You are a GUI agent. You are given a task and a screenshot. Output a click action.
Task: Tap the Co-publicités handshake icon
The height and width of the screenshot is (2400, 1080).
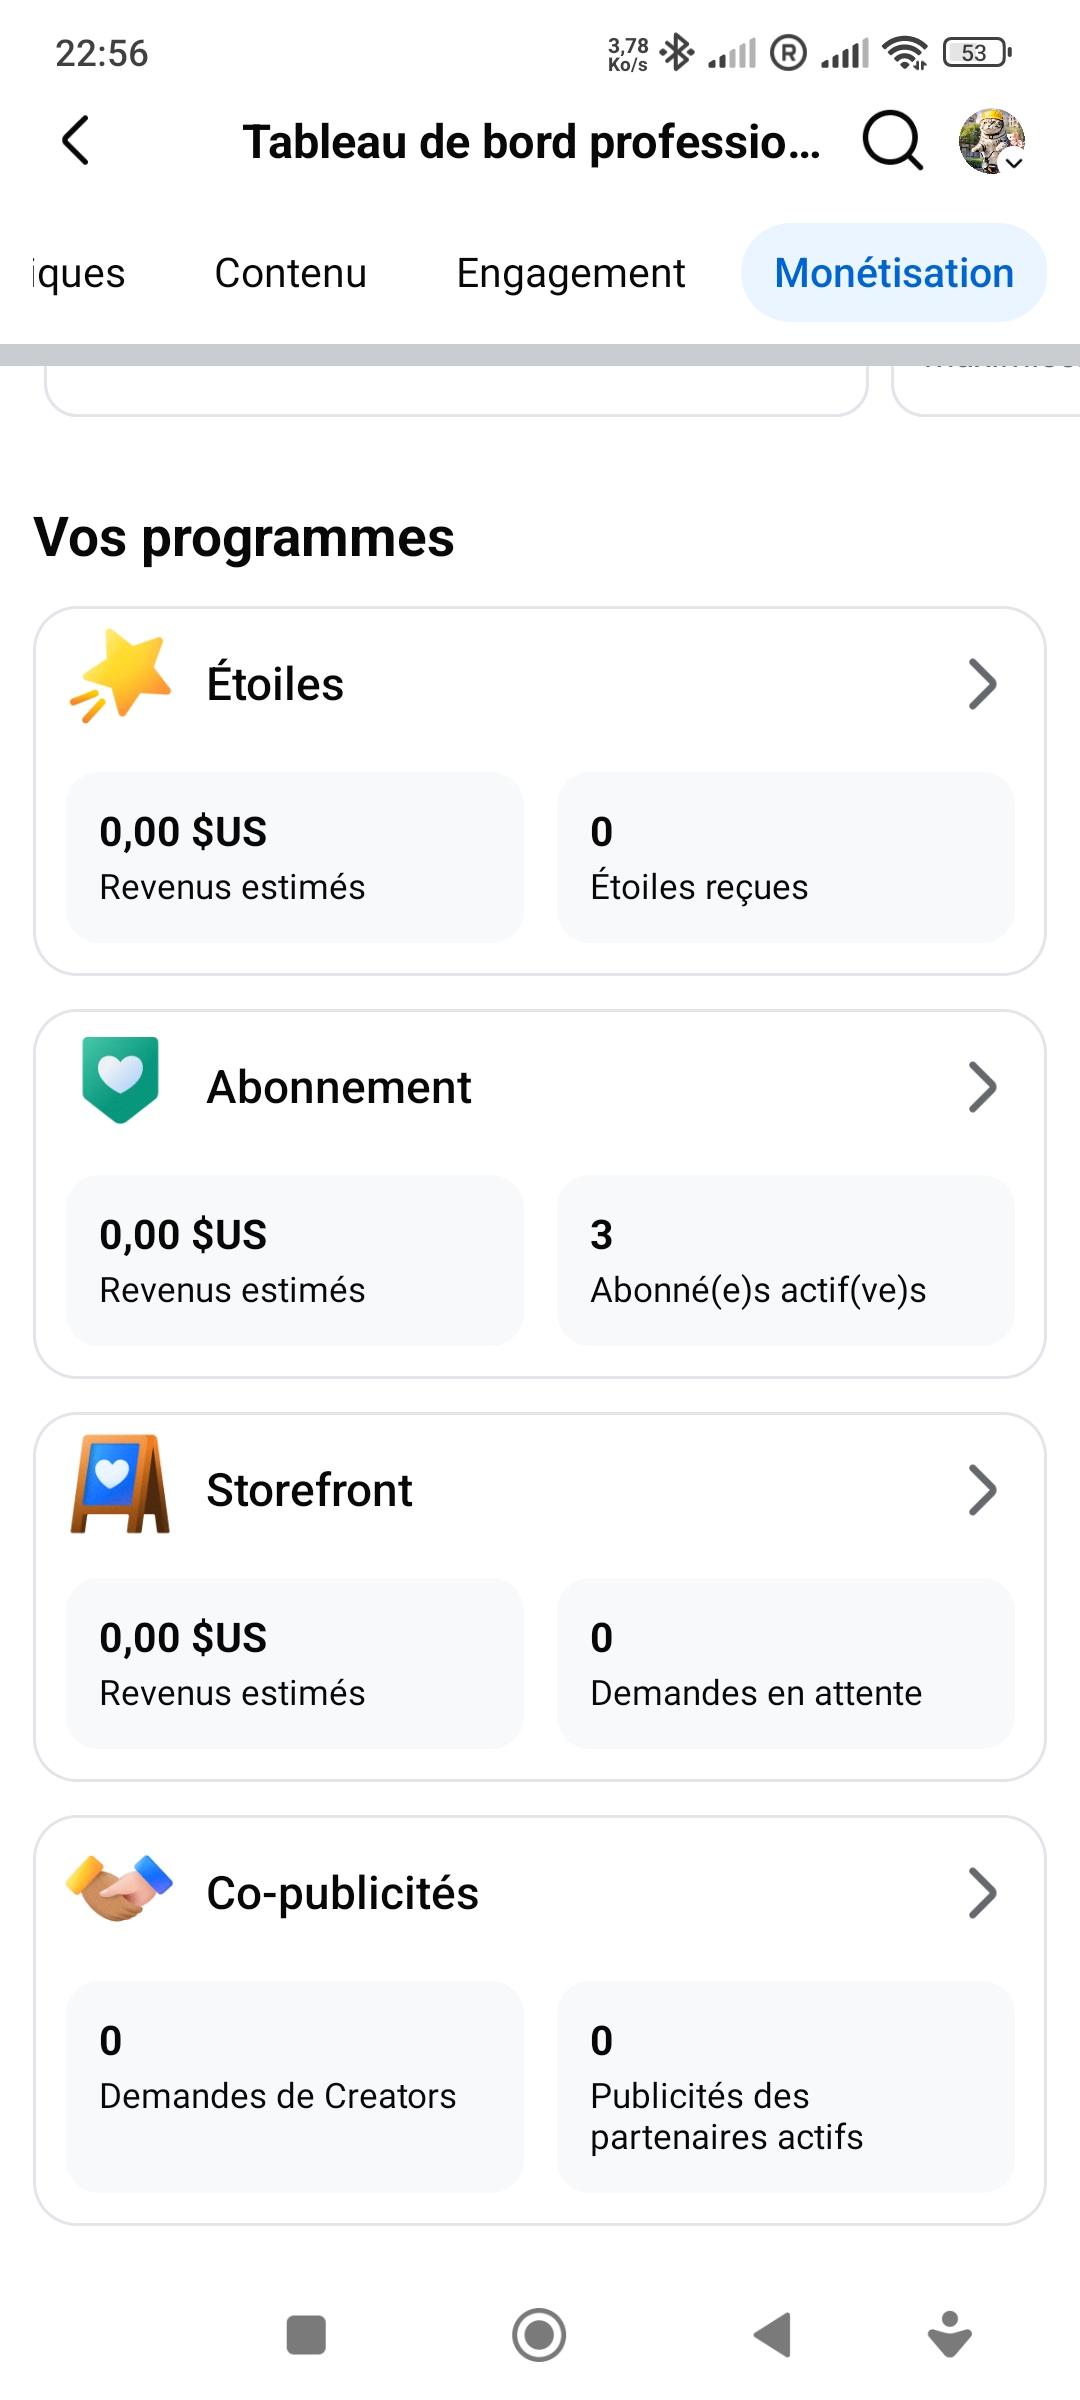click(120, 1888)
